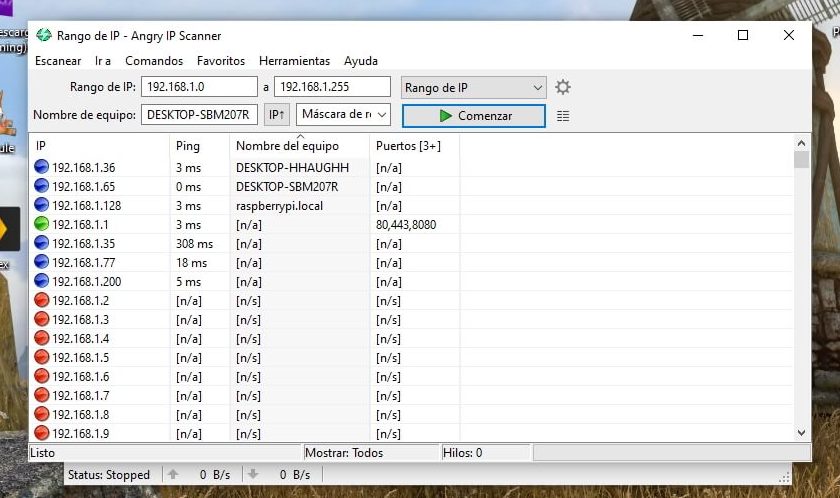Click Hilos: 0 in status bar

(x=462, y=452)
